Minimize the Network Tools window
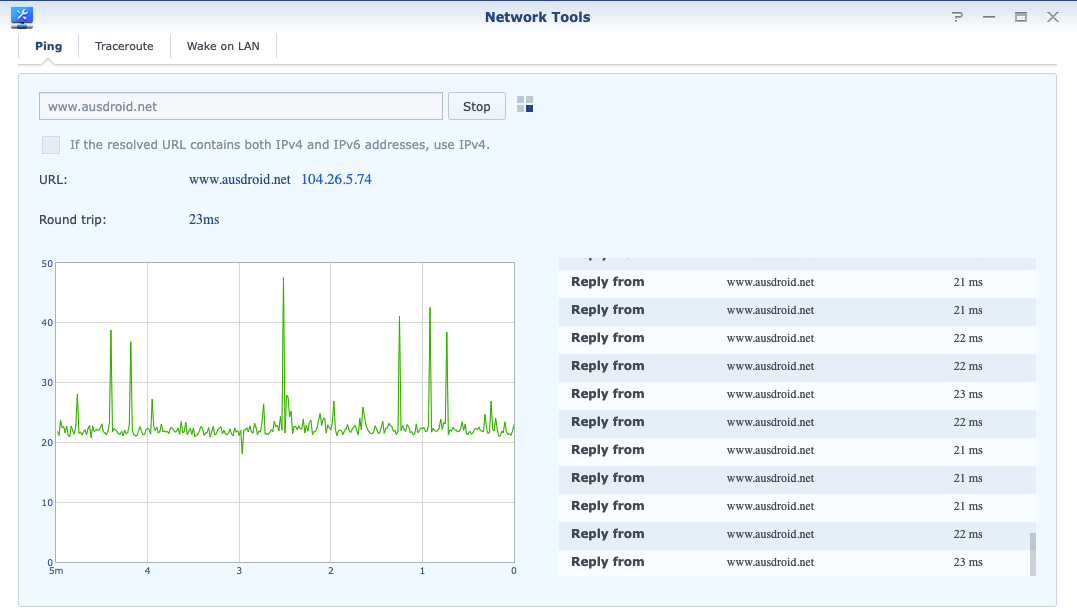This screenshot has height=613, width=1077. click(x=989, y=17)
